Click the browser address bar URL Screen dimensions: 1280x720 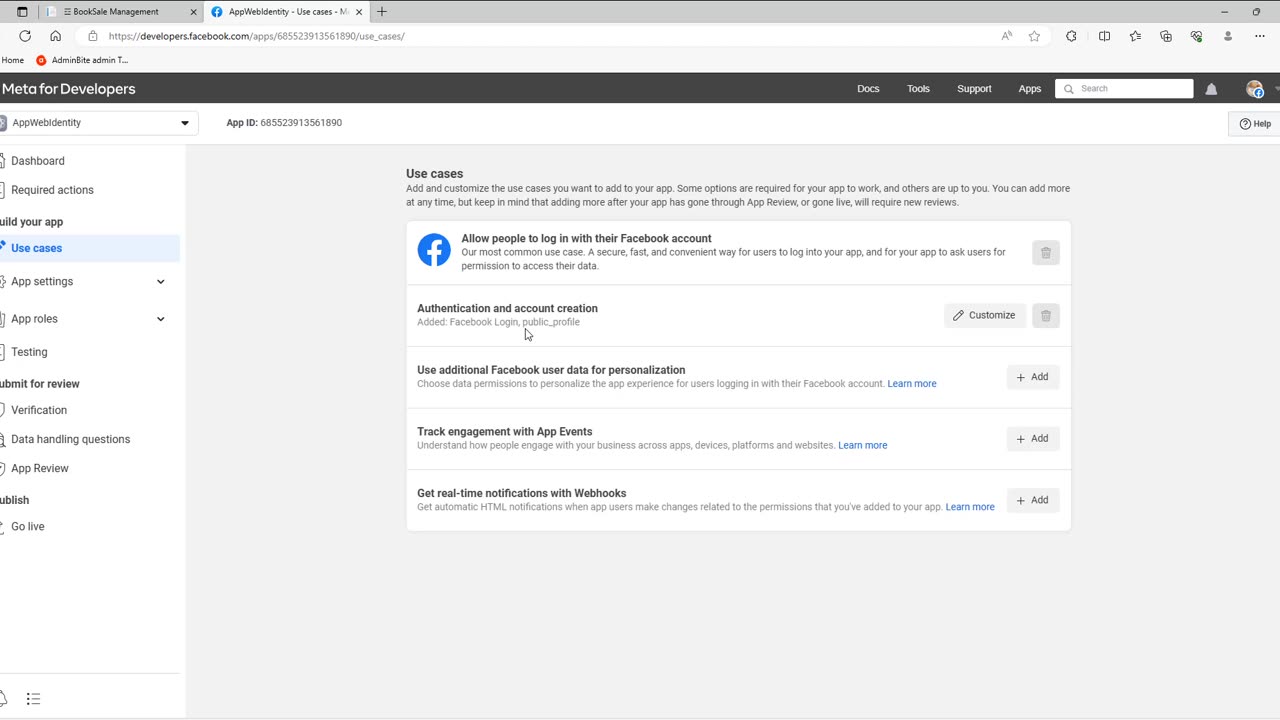pyautogui.click(x=256, y=36)
